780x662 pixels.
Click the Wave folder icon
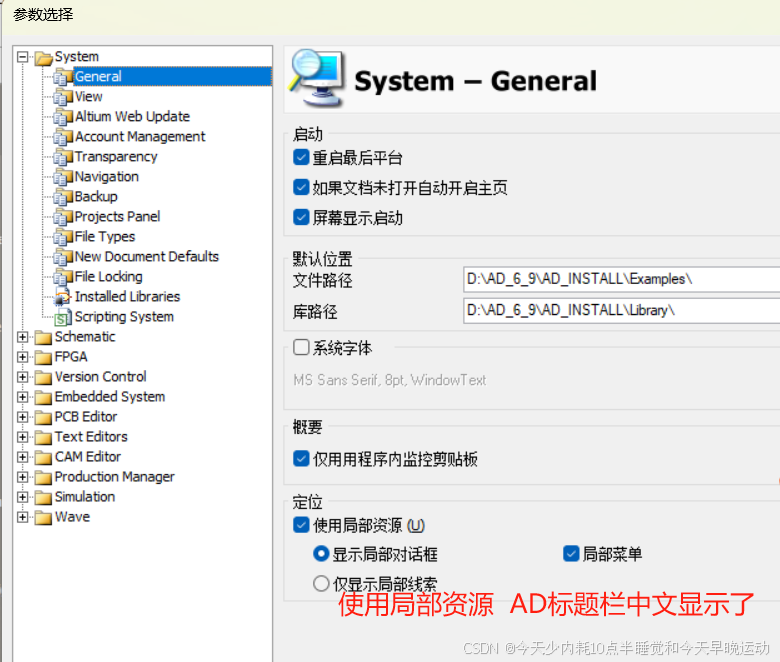[x=43, y=517]
